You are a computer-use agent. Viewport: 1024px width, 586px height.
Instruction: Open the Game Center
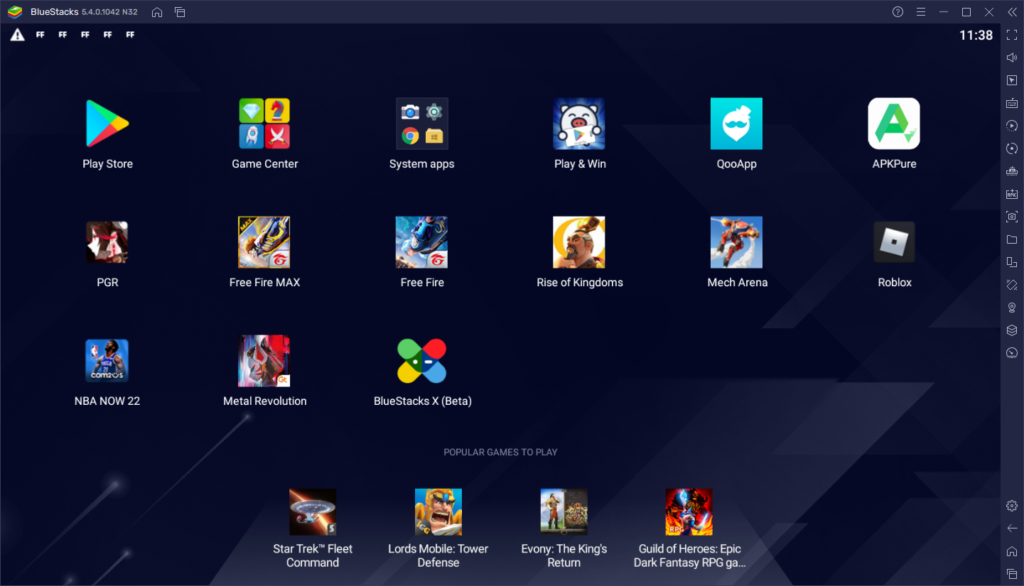264,122
